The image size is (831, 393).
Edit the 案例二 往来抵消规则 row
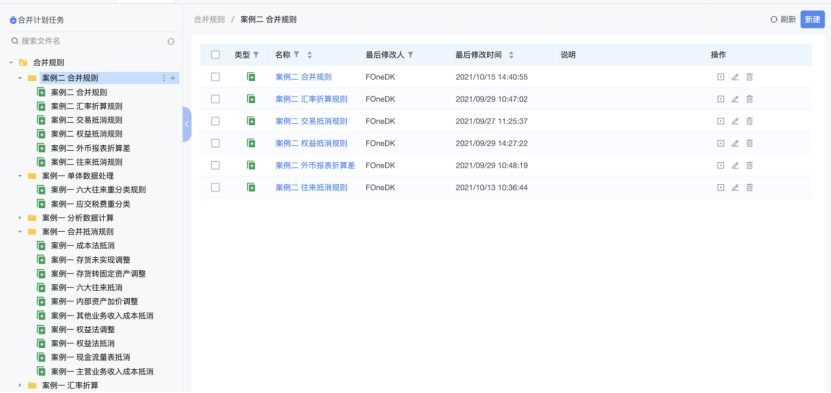(735, 187)
